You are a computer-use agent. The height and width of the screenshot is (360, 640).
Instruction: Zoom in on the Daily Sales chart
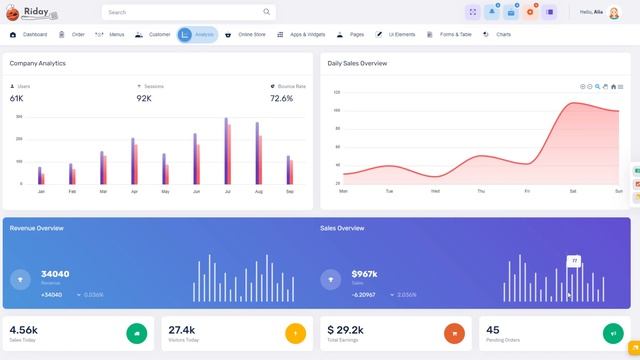coord(582,87)
